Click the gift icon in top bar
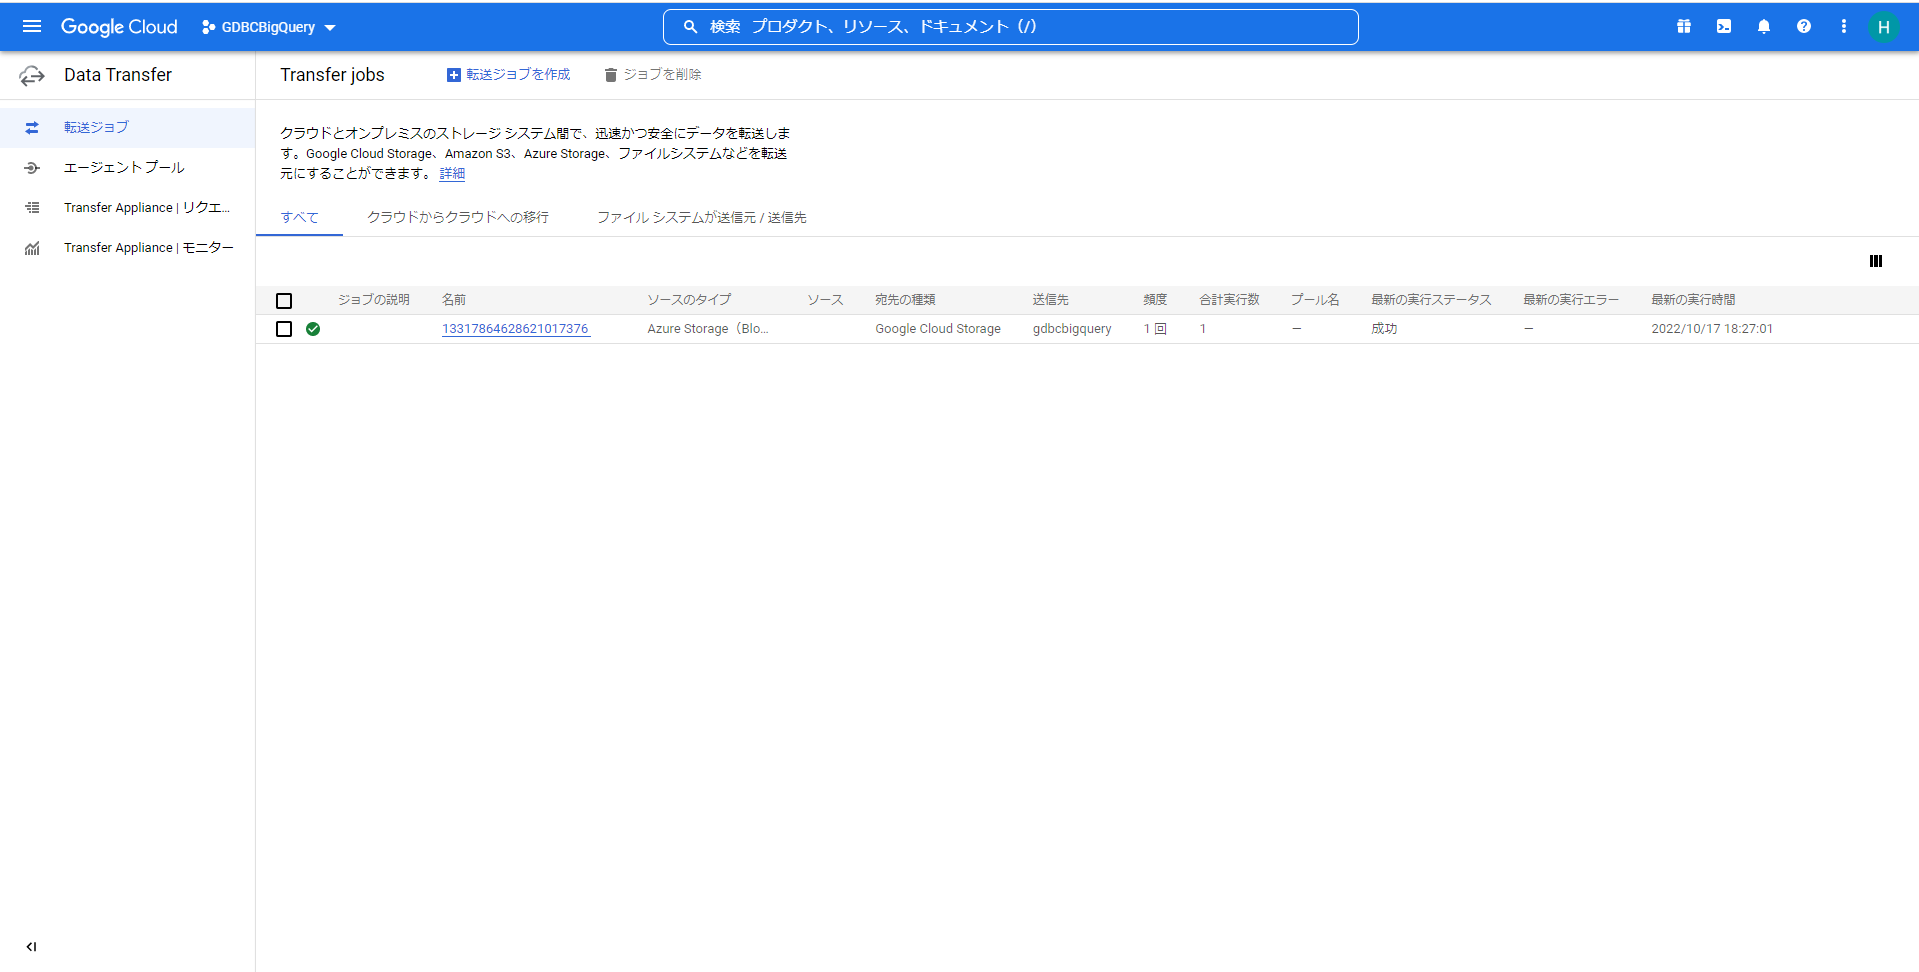 pos(1684,27)
